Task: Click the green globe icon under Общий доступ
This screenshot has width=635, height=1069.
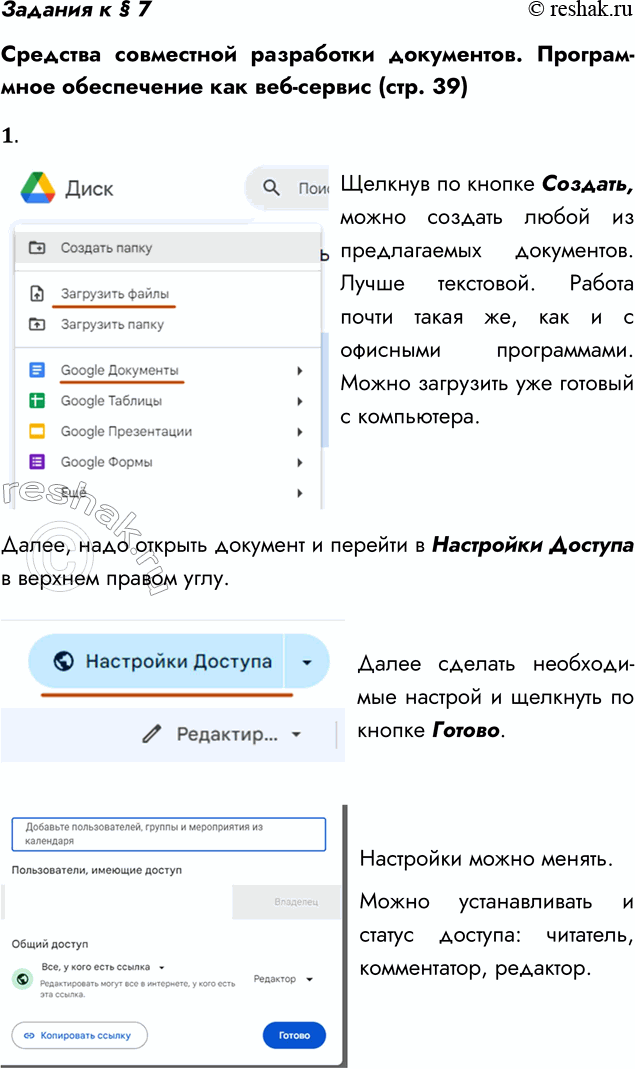Action: click(23, 980)
